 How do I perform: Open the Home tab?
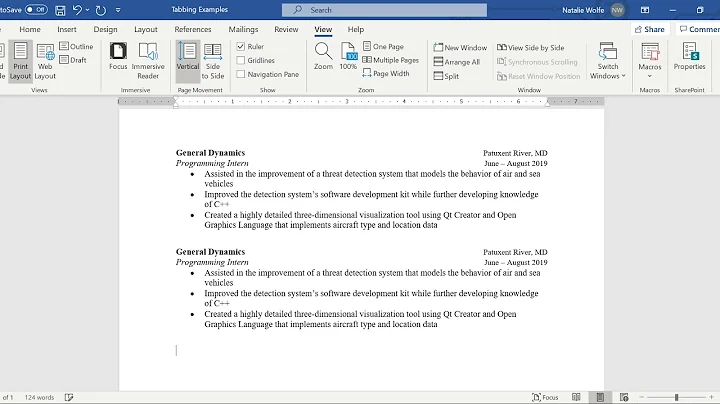[x=30, y=29]
